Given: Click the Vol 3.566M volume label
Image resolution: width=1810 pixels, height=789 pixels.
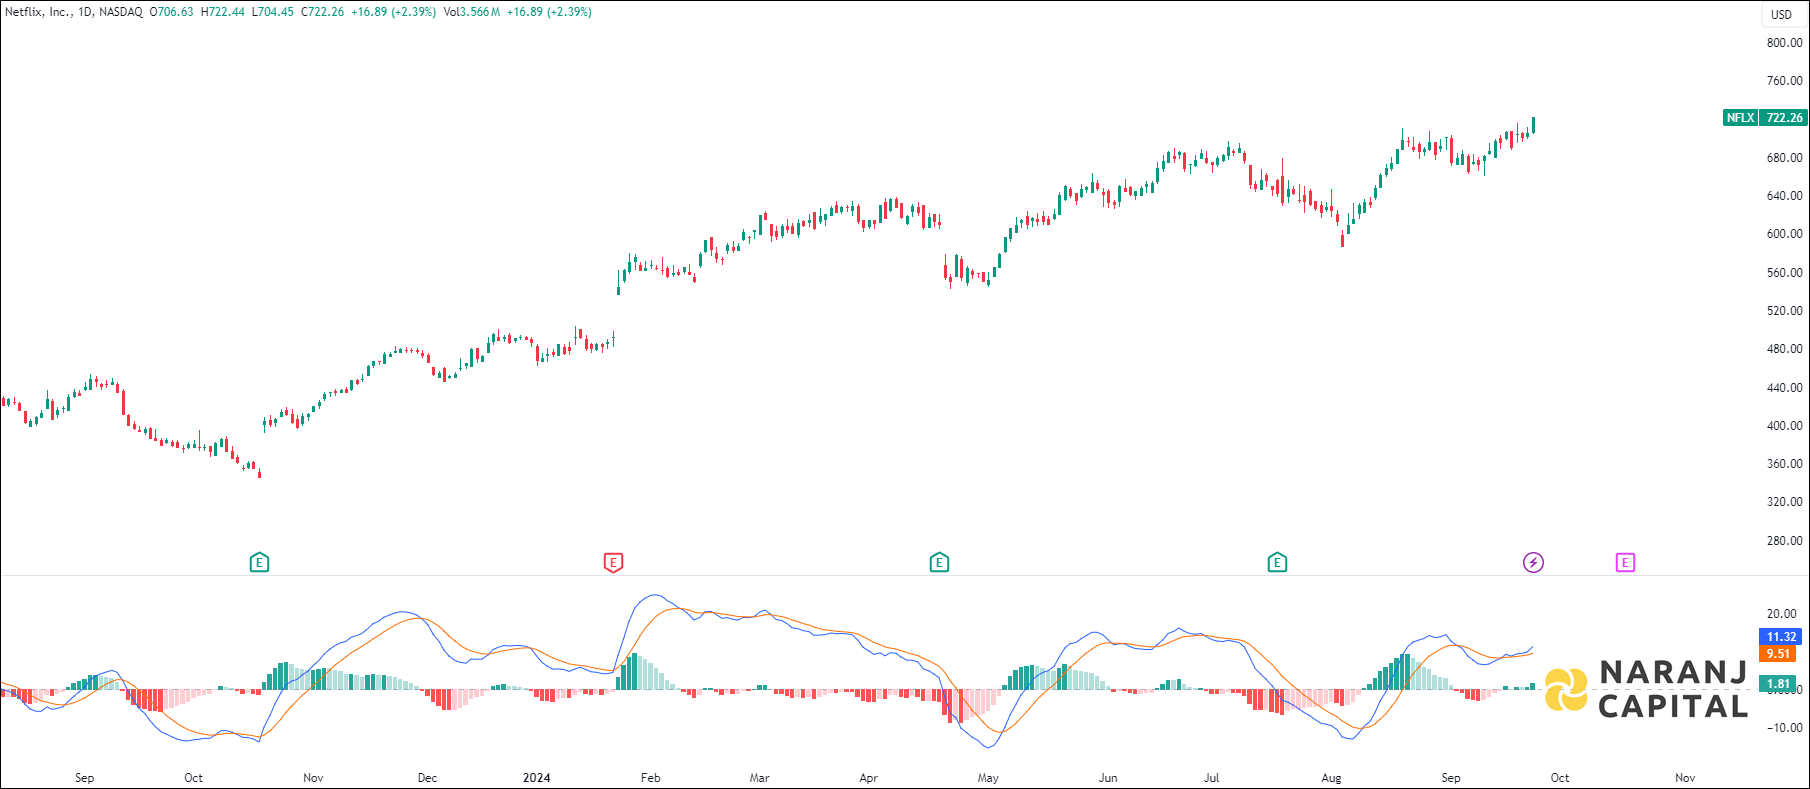Looking at the screenshot, I should point(471,12).
